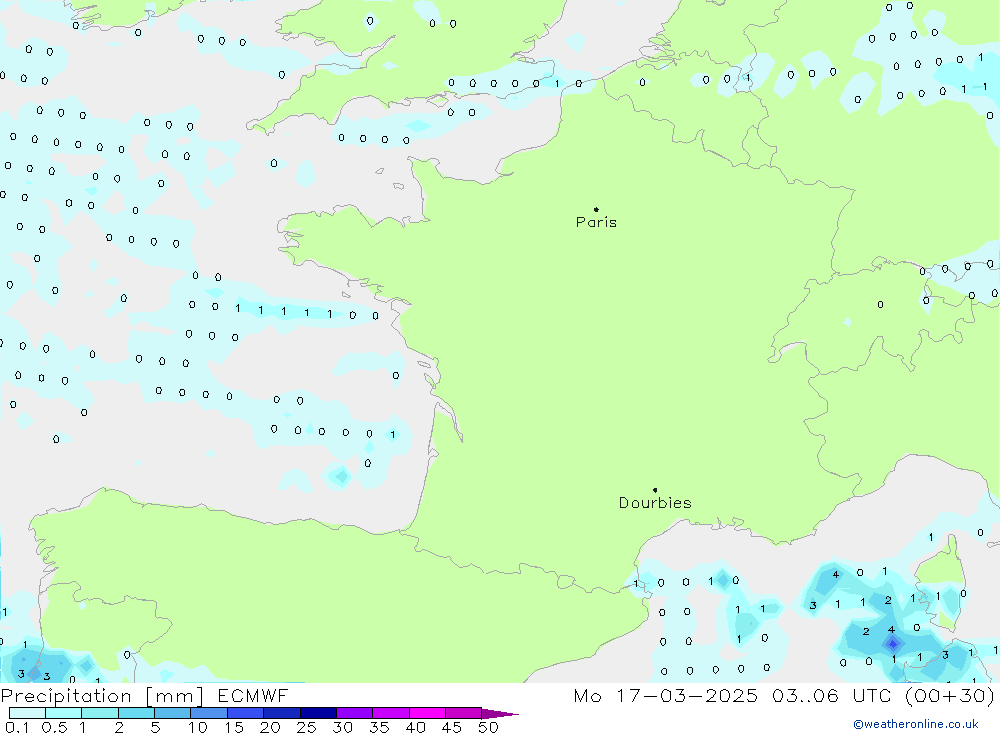Select the 45–50 mm legend color swatch
The image size is (1000, 733).
(464, 713)
